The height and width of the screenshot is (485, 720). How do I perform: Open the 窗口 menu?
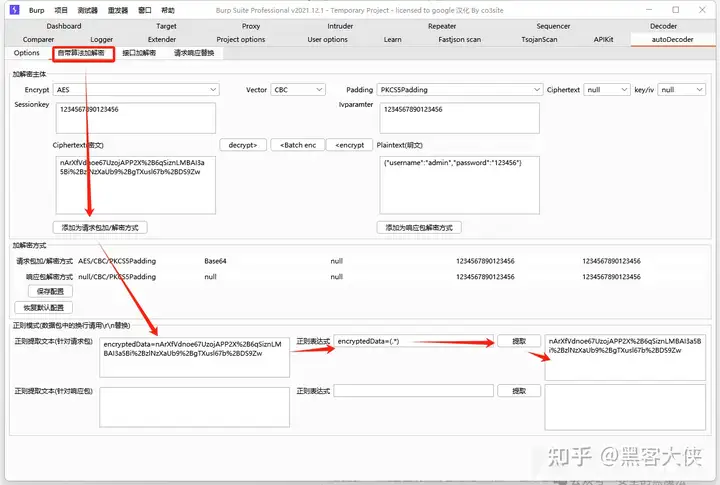tap(145, 10)
